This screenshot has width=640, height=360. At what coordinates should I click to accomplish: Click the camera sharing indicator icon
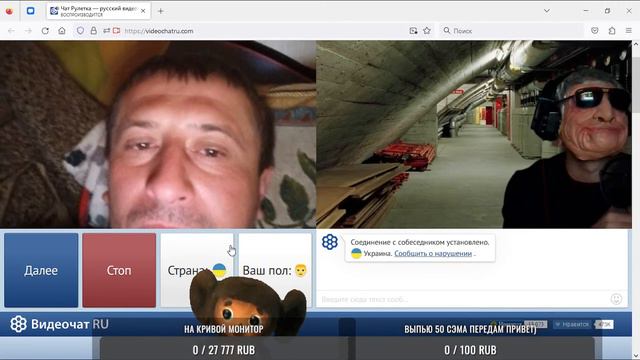click(x=117, y=31)
